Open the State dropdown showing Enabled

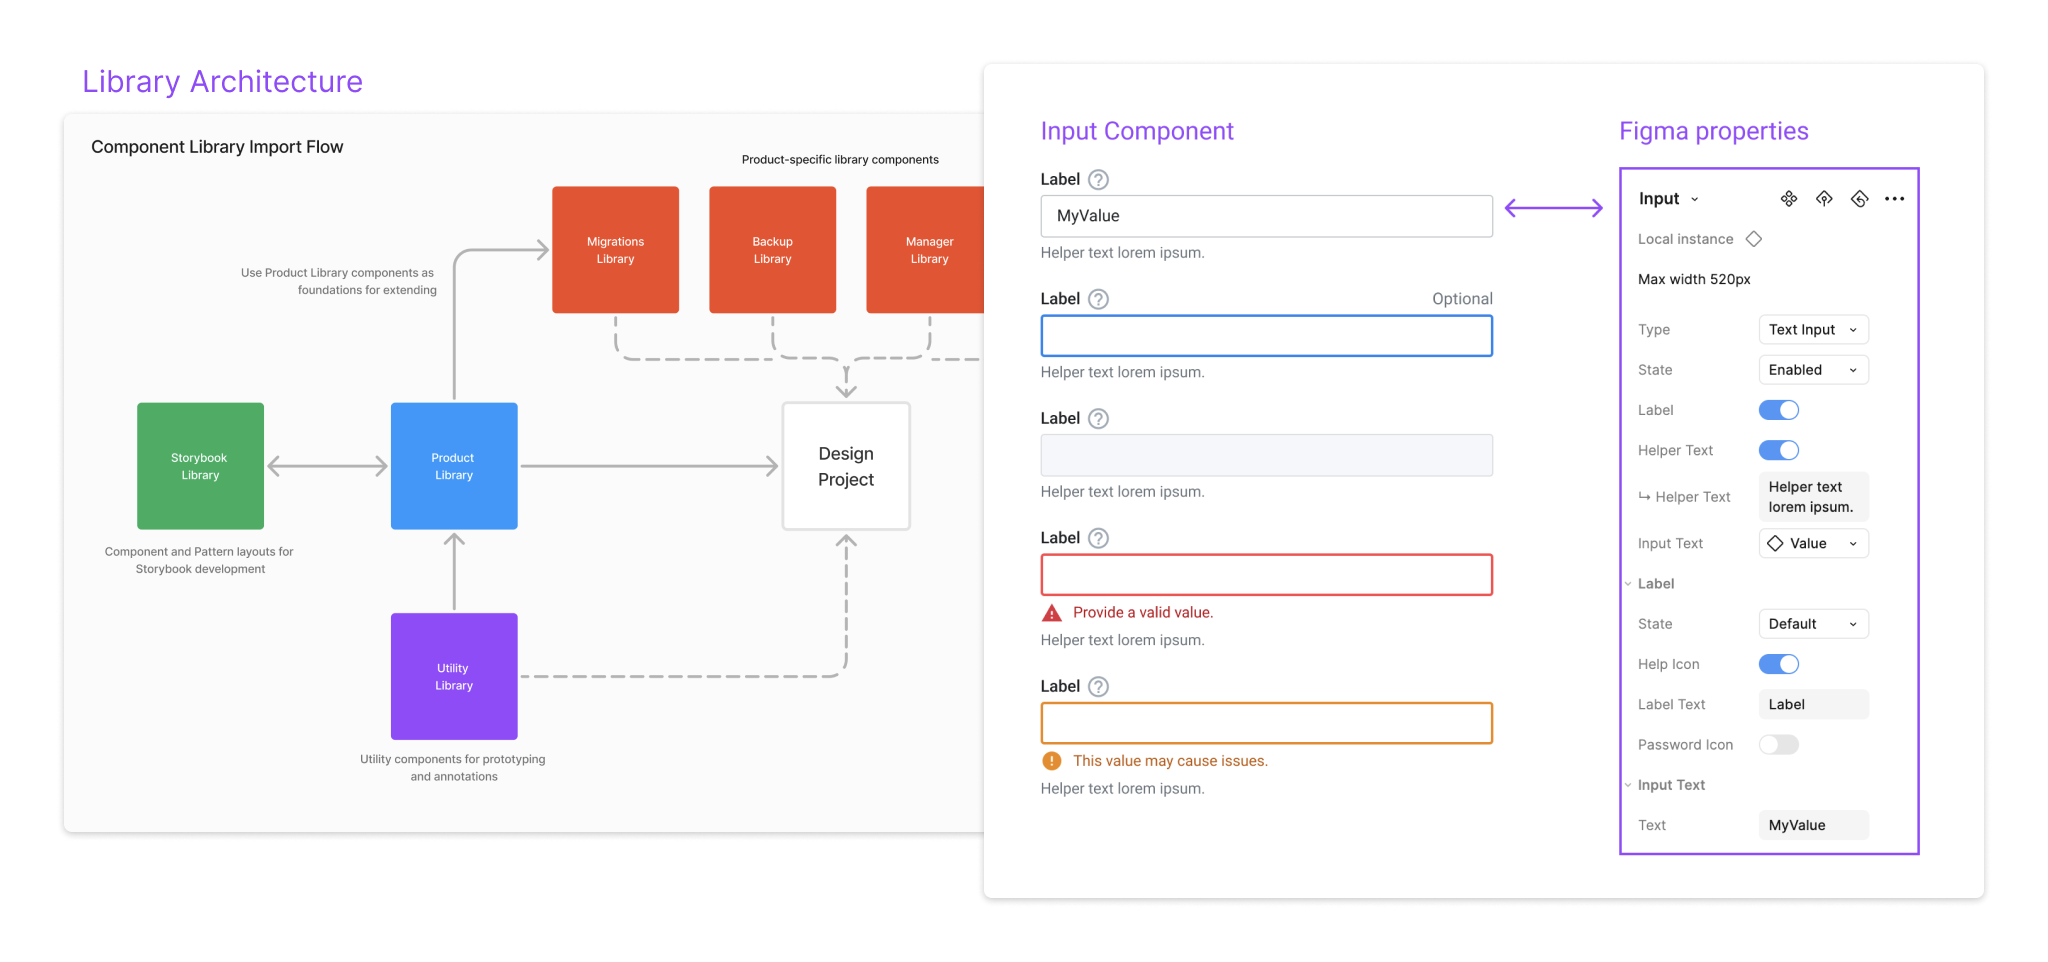1813,369
